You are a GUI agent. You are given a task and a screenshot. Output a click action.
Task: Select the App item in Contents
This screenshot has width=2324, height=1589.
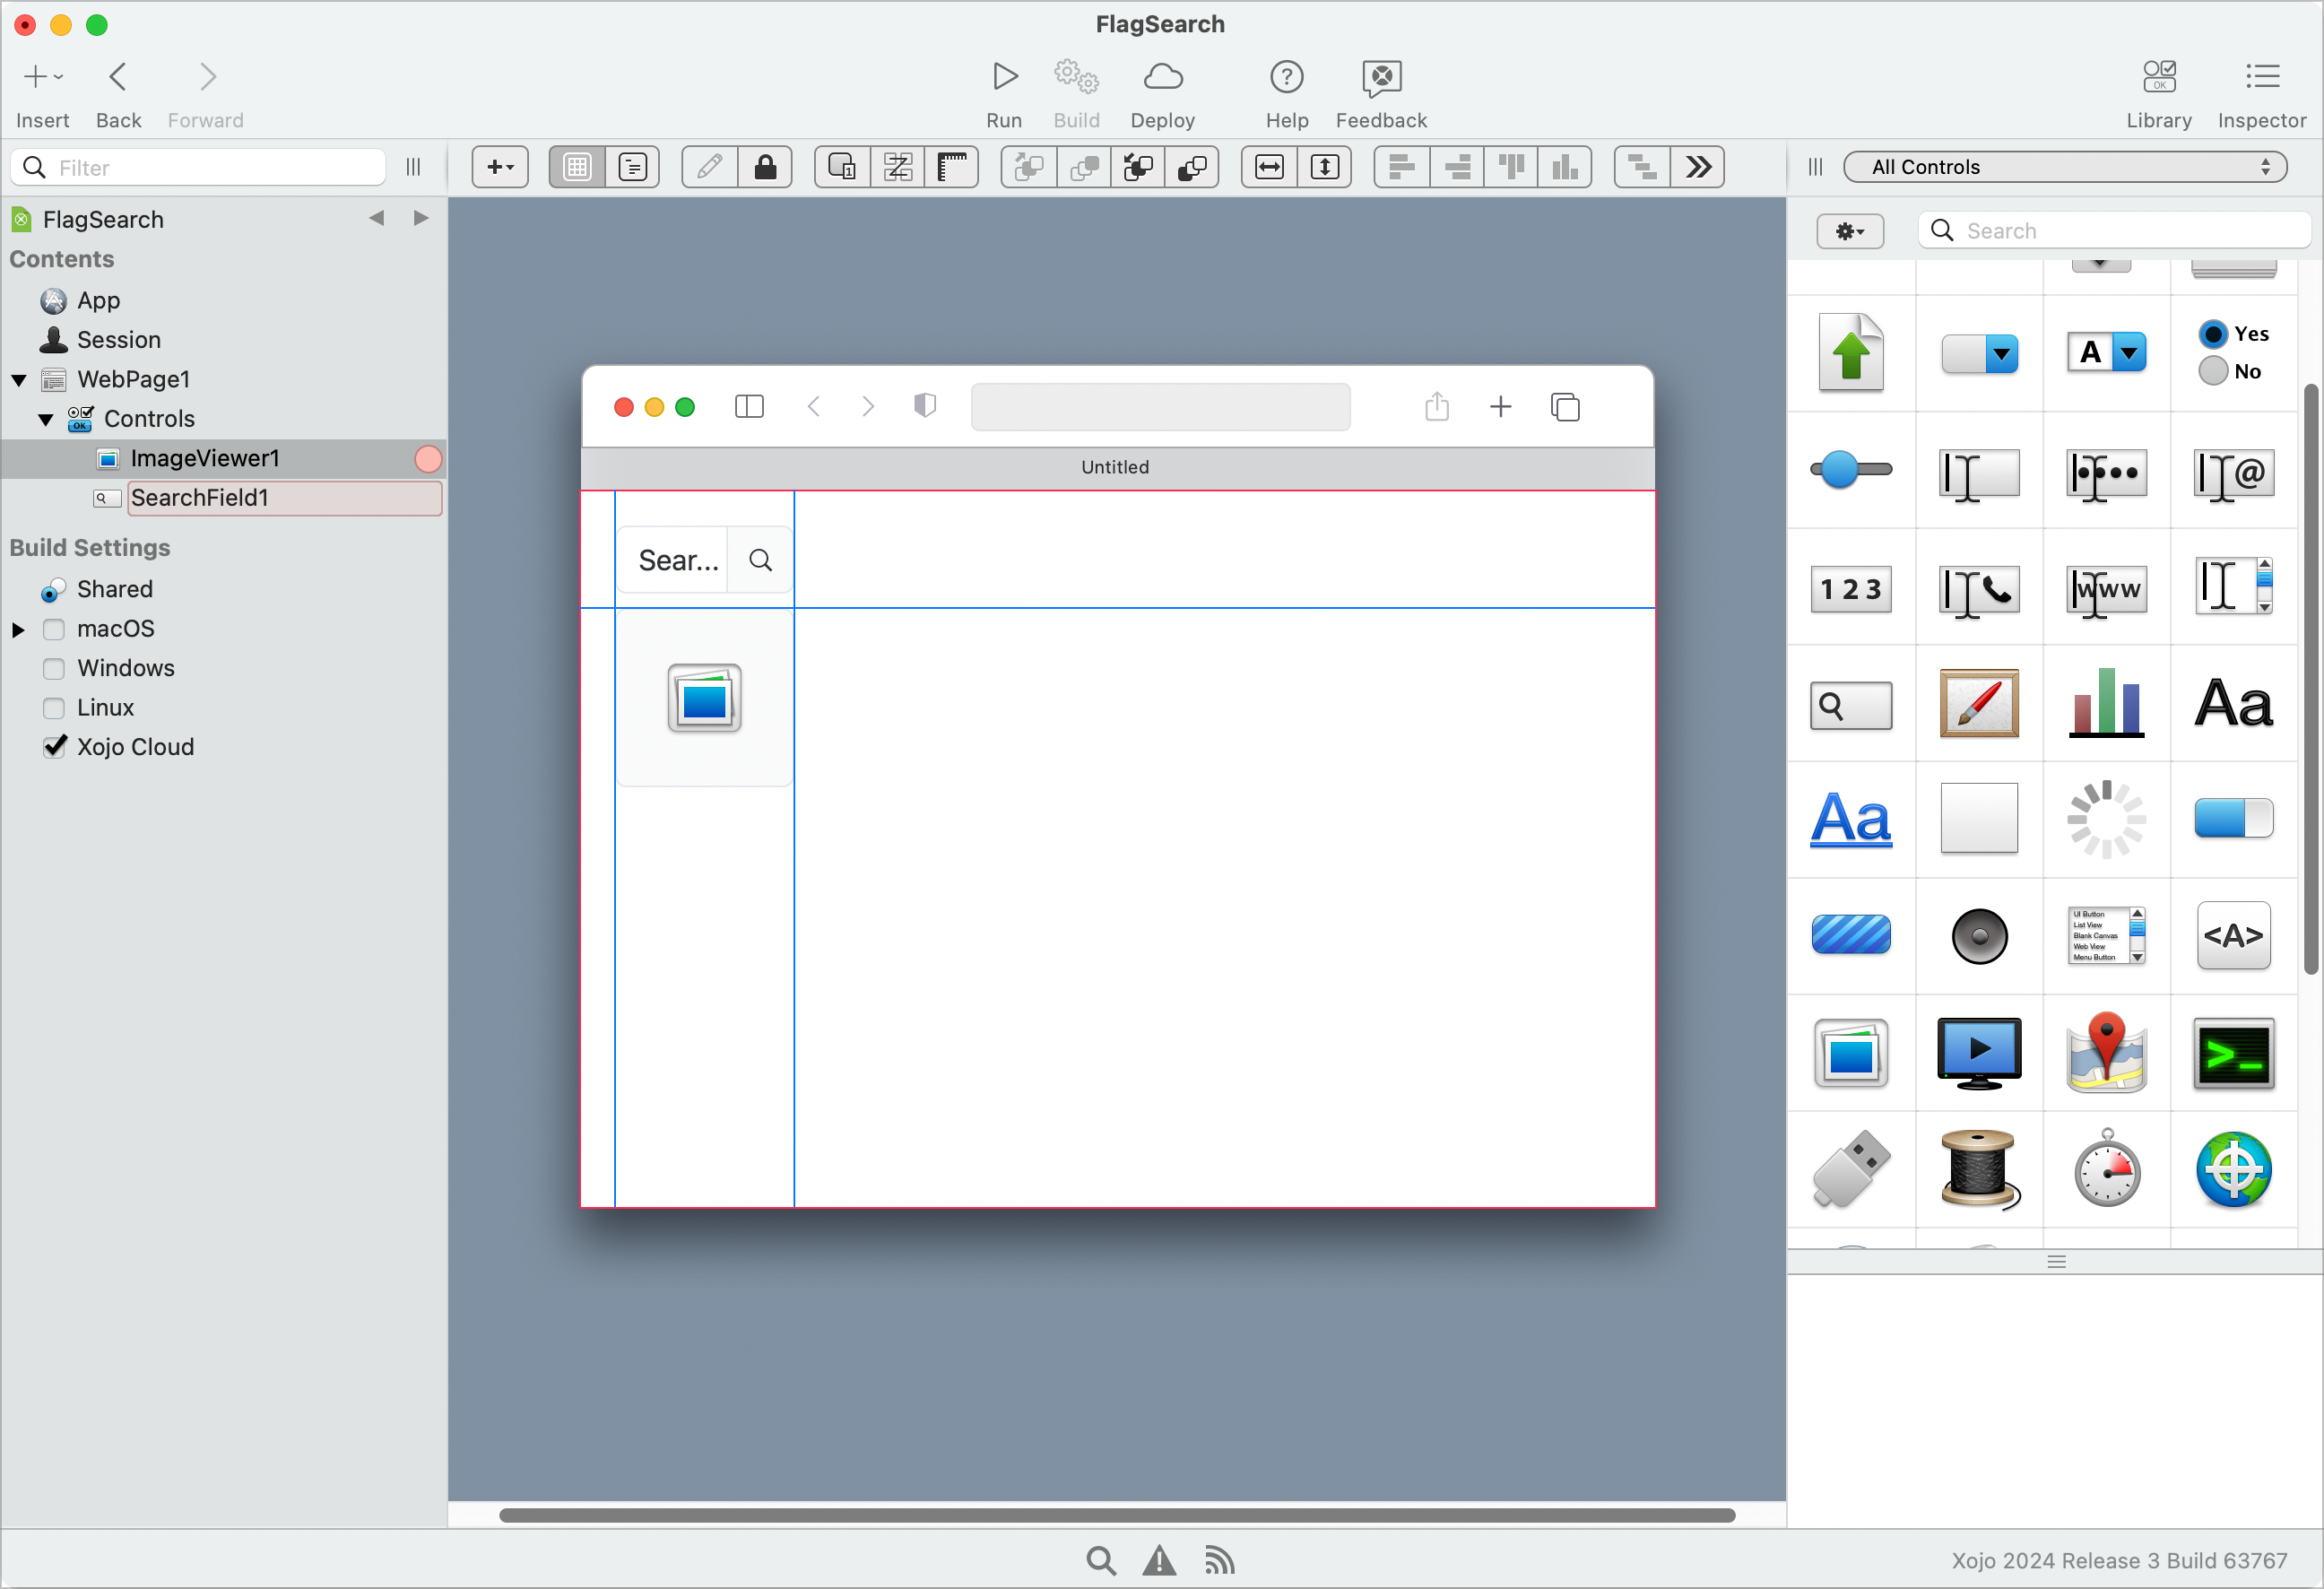pyautogui.click(x=98, y=300)
